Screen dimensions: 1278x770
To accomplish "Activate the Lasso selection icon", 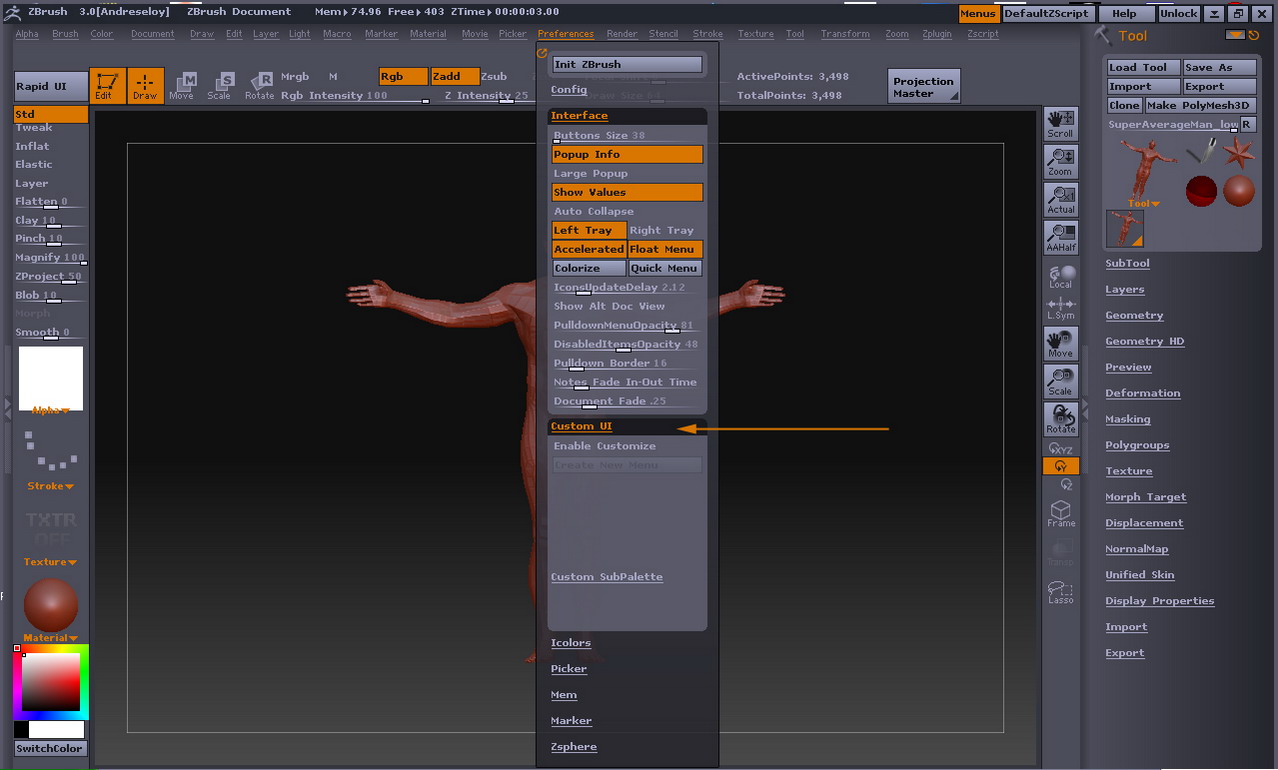I will [x=1060, y=592].
